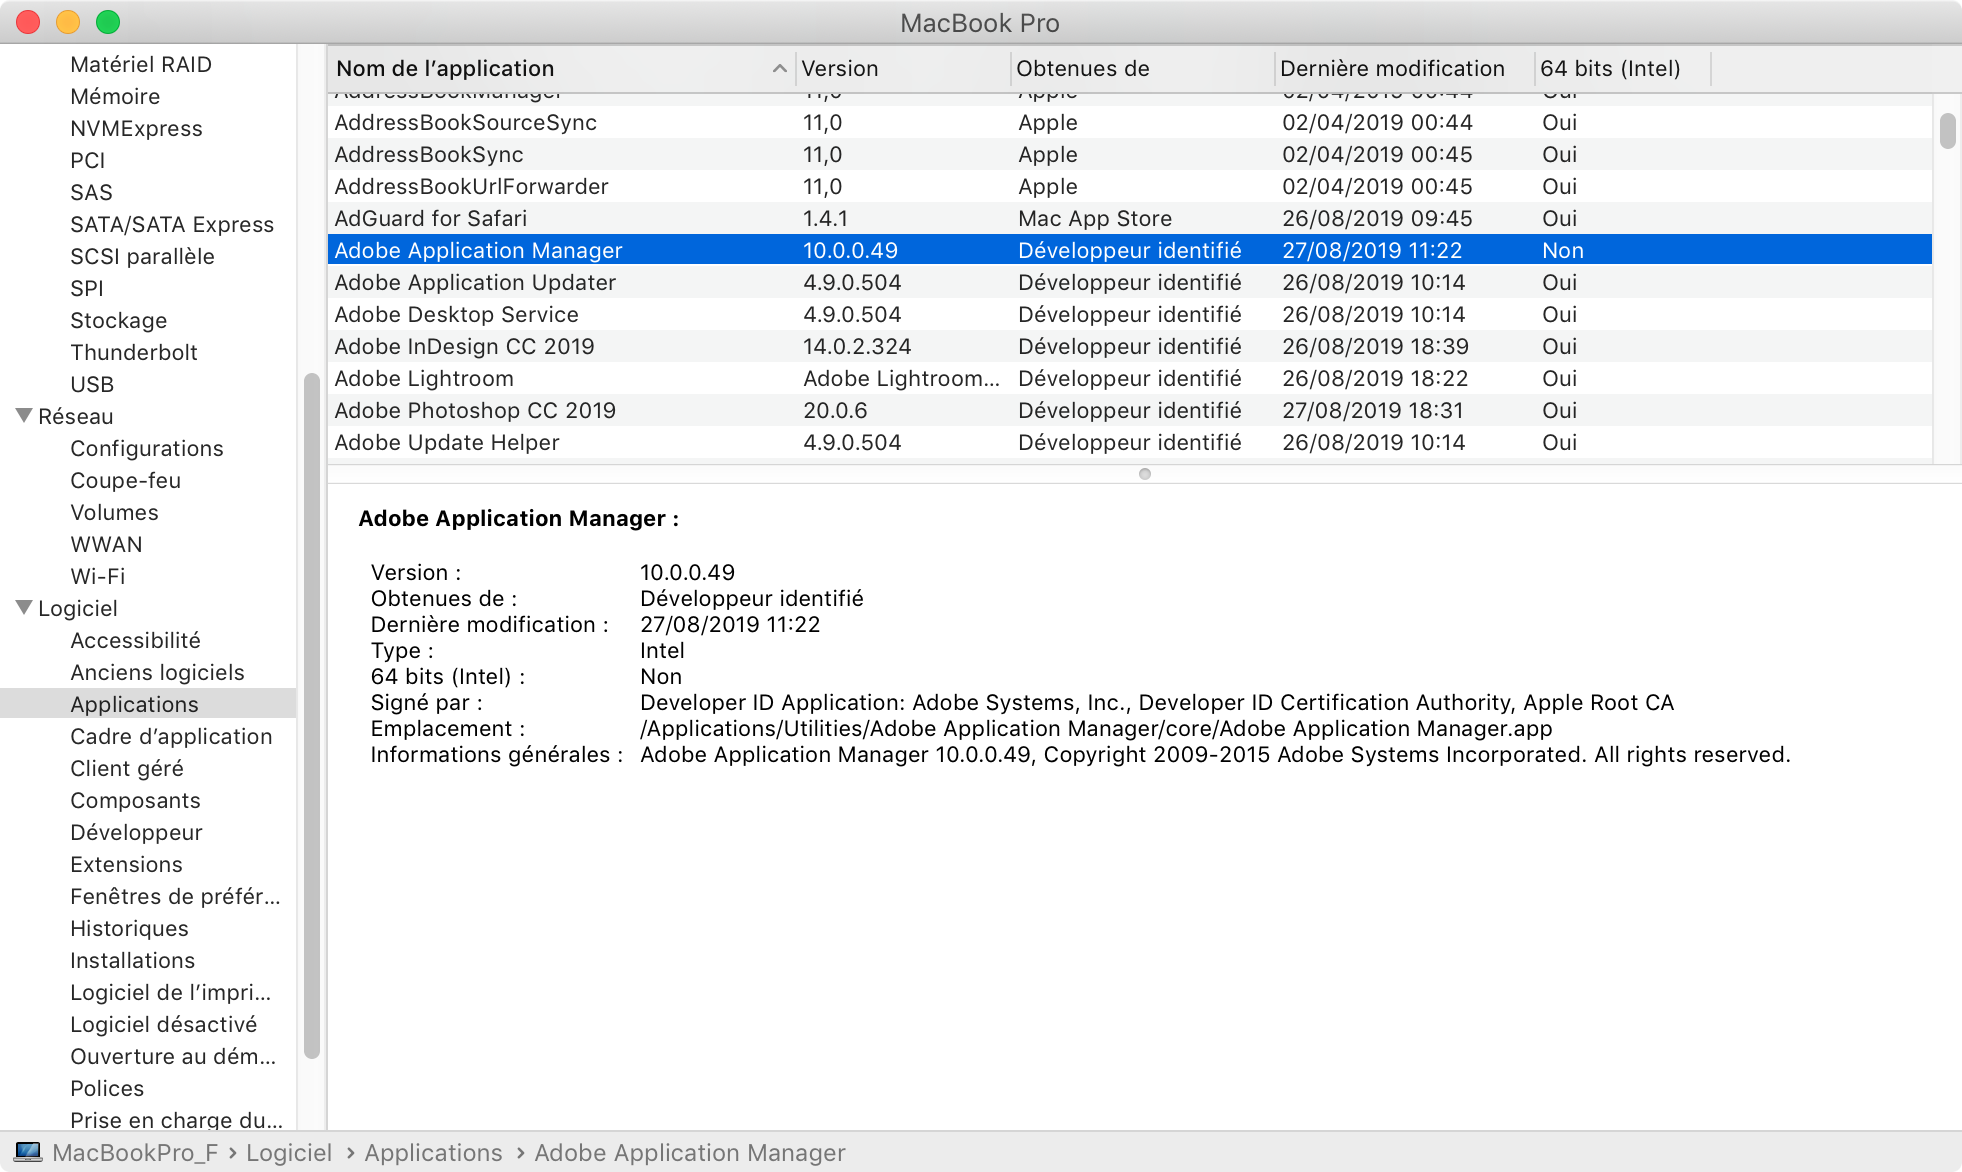1962x1172 pixels.
Task: Collapse the Logiciel section triangle
Action: [x=24, y=607]
